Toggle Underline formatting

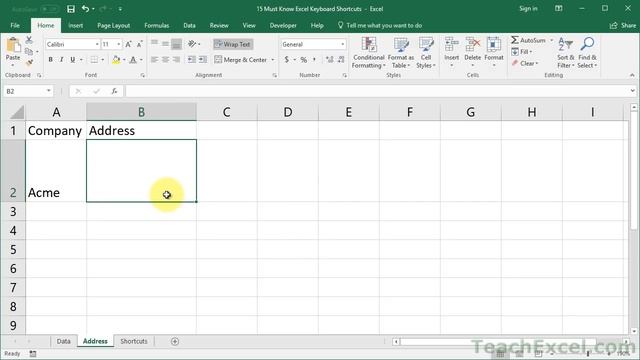tap(73, 60)
